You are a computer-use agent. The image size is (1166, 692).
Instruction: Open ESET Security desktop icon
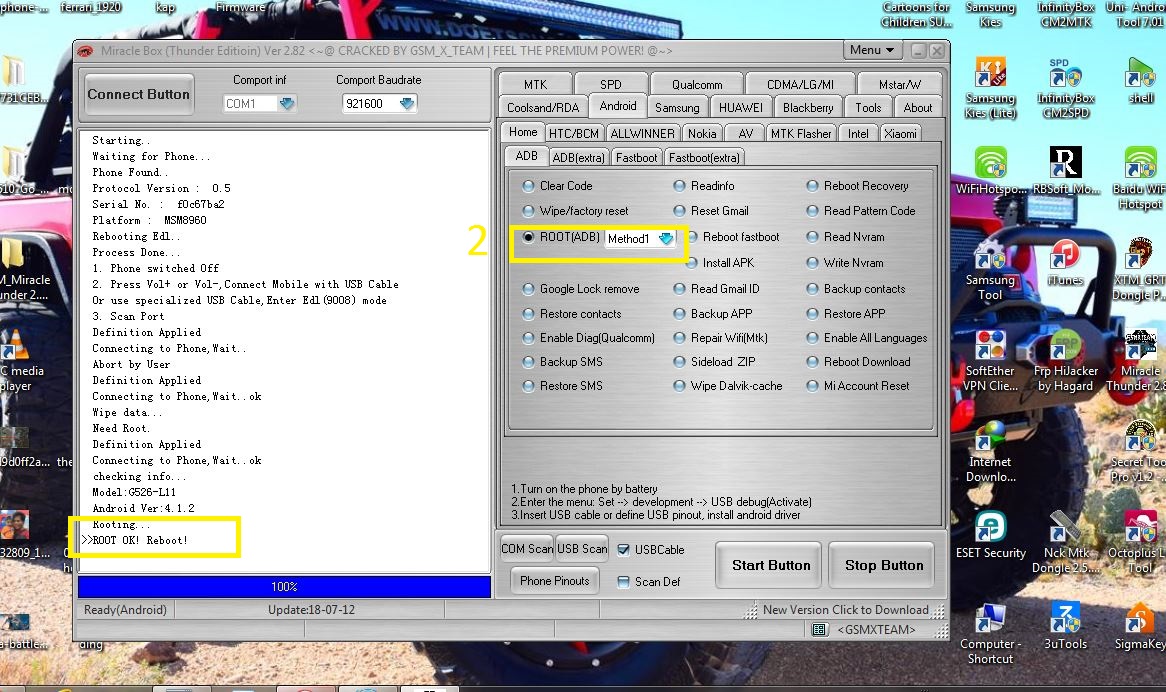(x=991, y=535)
